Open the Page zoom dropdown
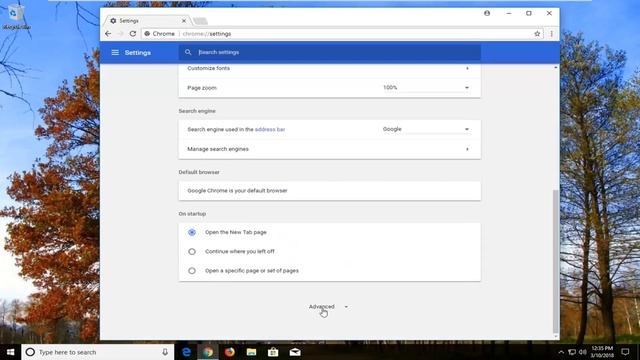This screenshot has width=640, height=360. (x=426, y=88)
